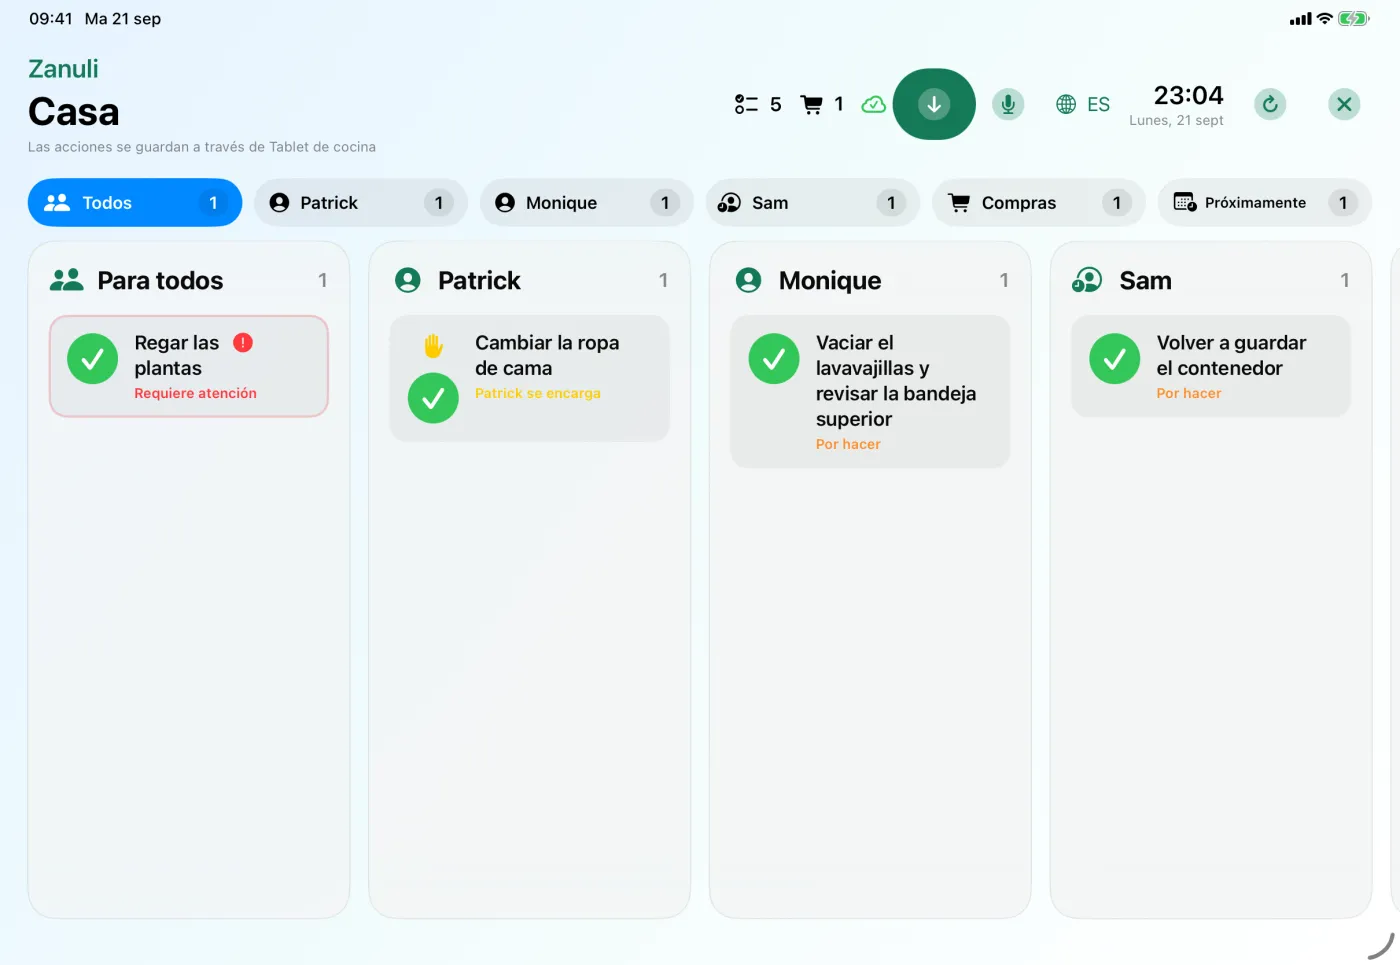Click the Patrick column avatar icon
The width and height of the screenshot is (1400, 965).
tap(408, 280)
